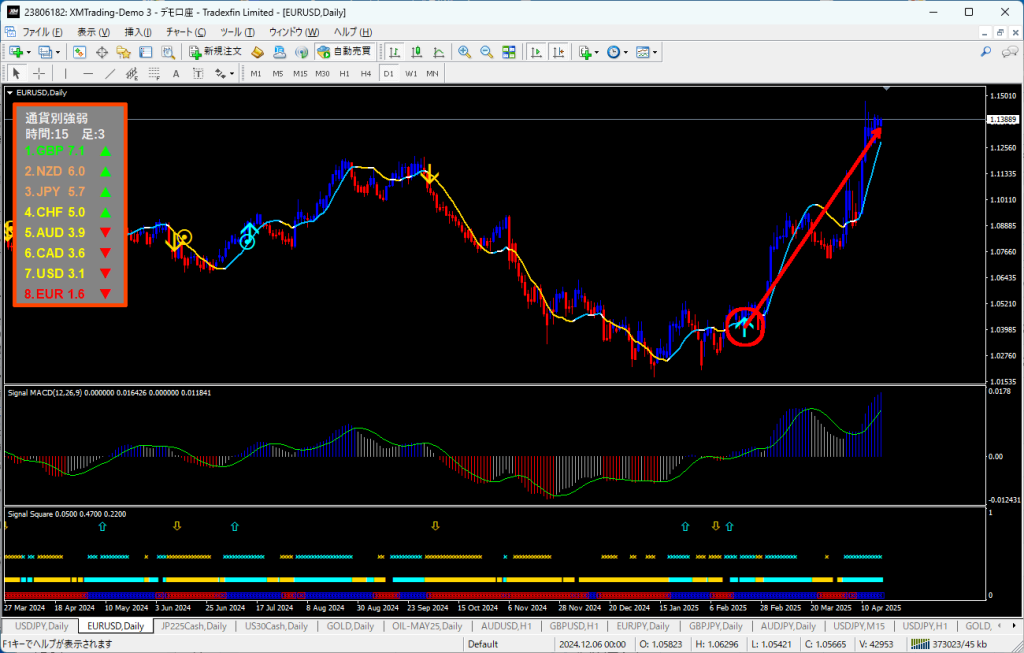Select the text 'A' drawing tool
The height and width of the screenshot is (653, 1024).
[x=176, y=73]
